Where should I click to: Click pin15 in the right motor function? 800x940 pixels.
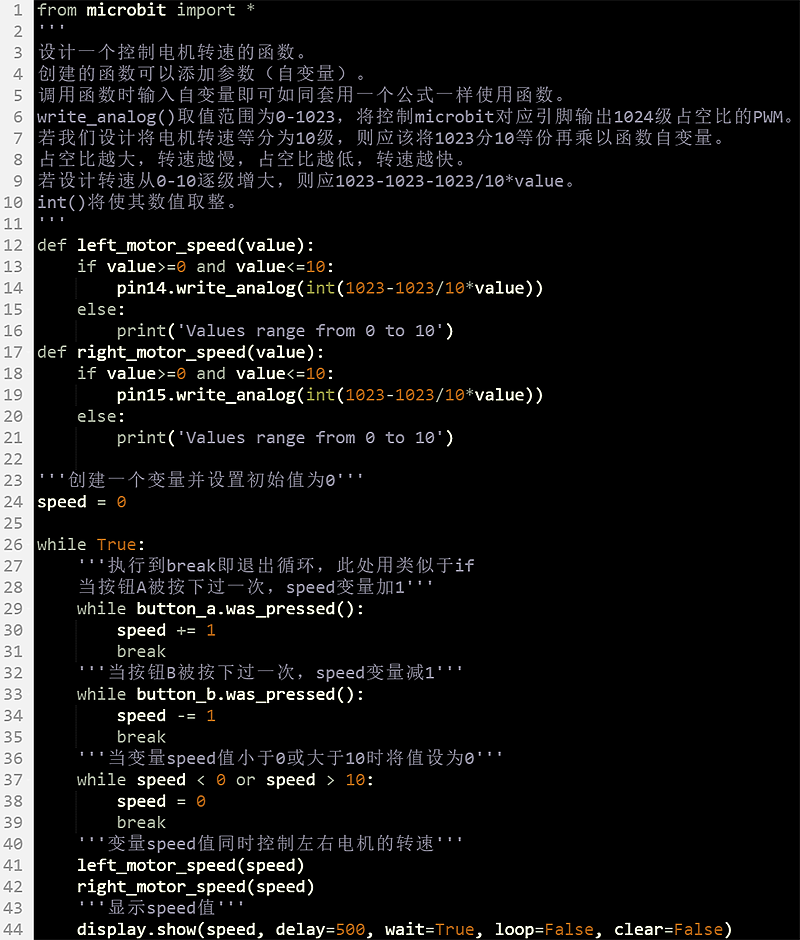tap(140, 395)
